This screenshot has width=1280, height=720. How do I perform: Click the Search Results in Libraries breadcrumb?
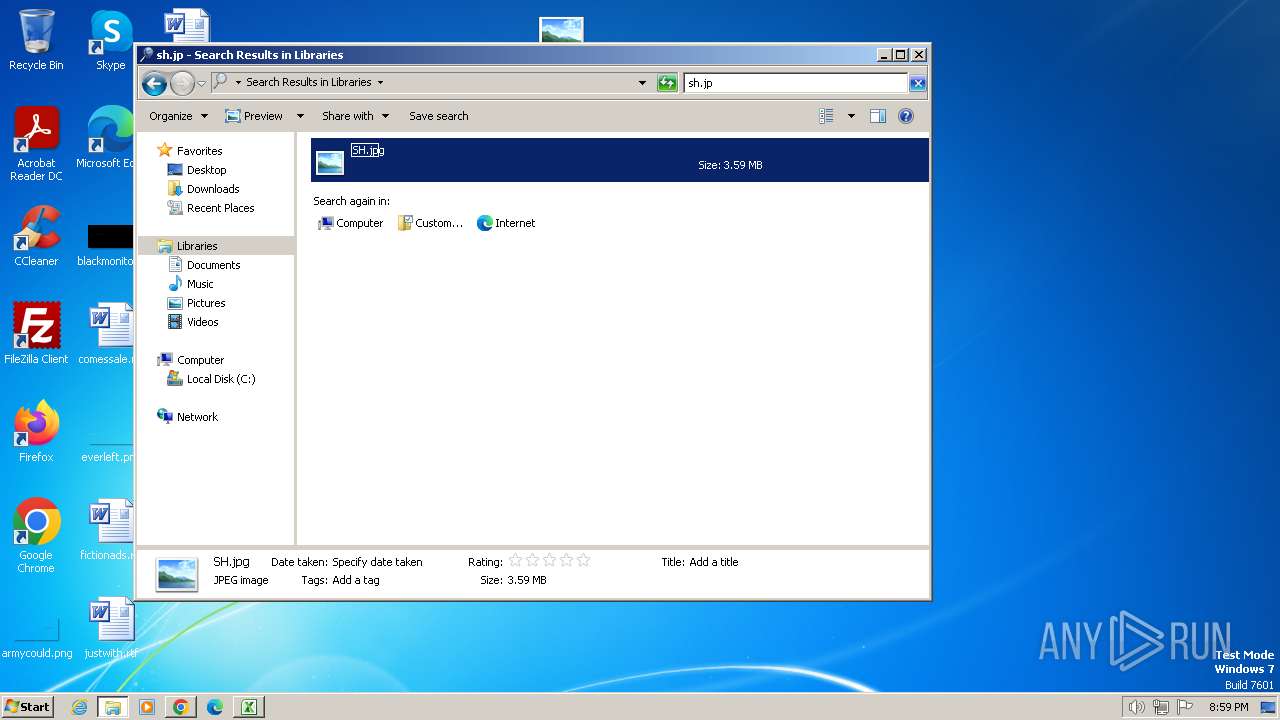[309, 83]
